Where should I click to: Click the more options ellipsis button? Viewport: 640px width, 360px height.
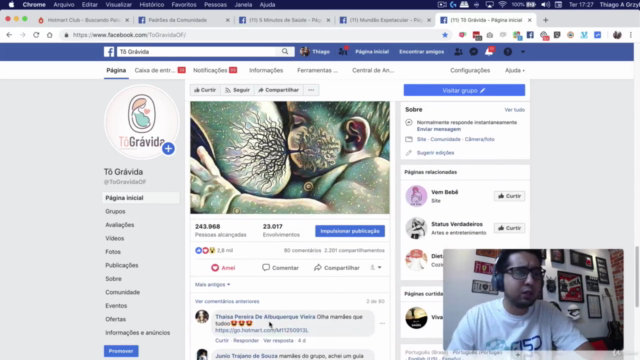311,90
